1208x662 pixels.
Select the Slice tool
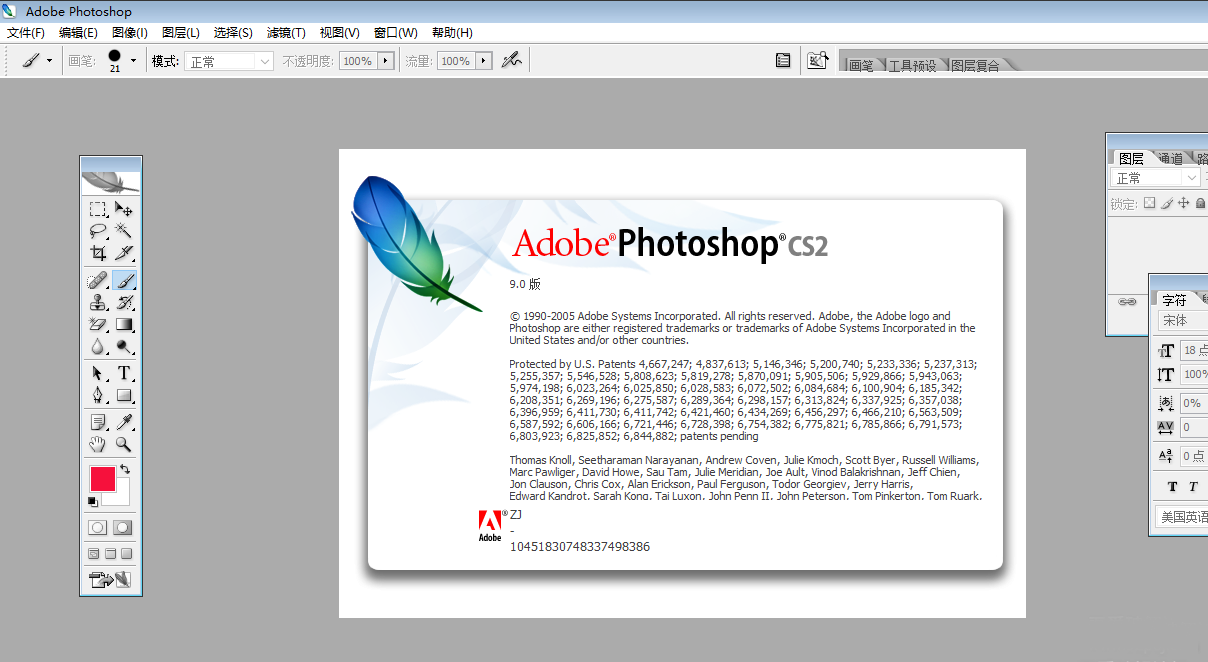(x=124, y=253)
